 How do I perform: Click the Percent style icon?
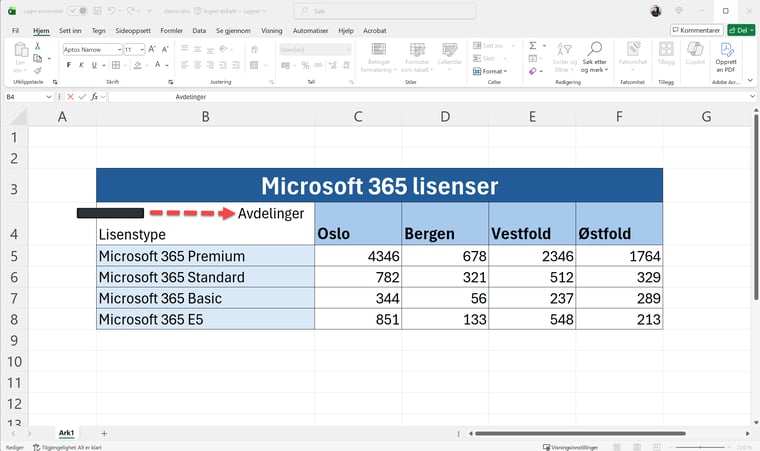coord(305,65)
